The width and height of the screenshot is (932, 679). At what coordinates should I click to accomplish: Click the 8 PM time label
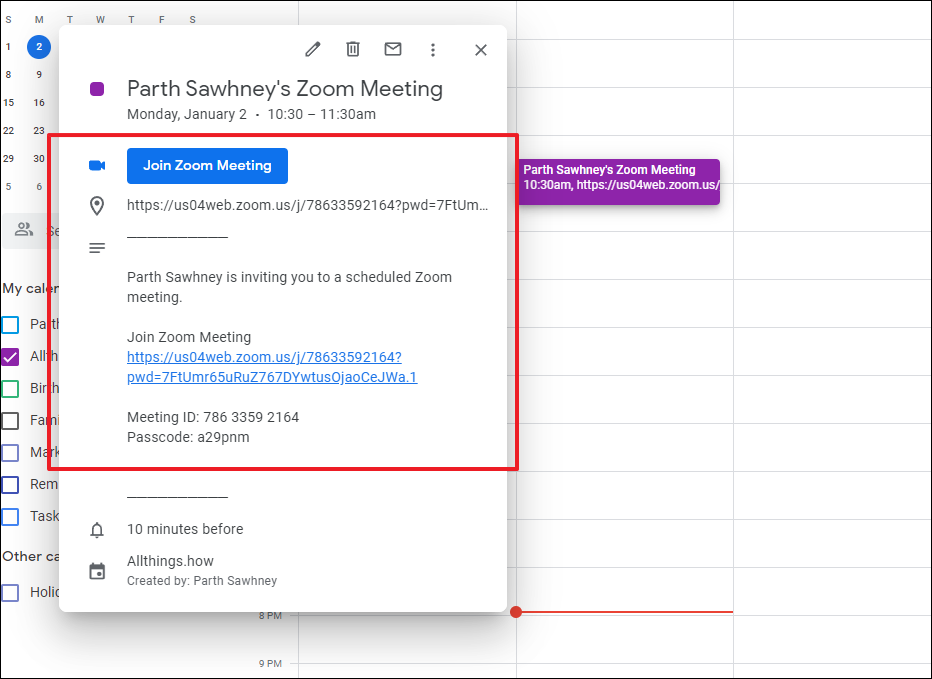[270, 616]
